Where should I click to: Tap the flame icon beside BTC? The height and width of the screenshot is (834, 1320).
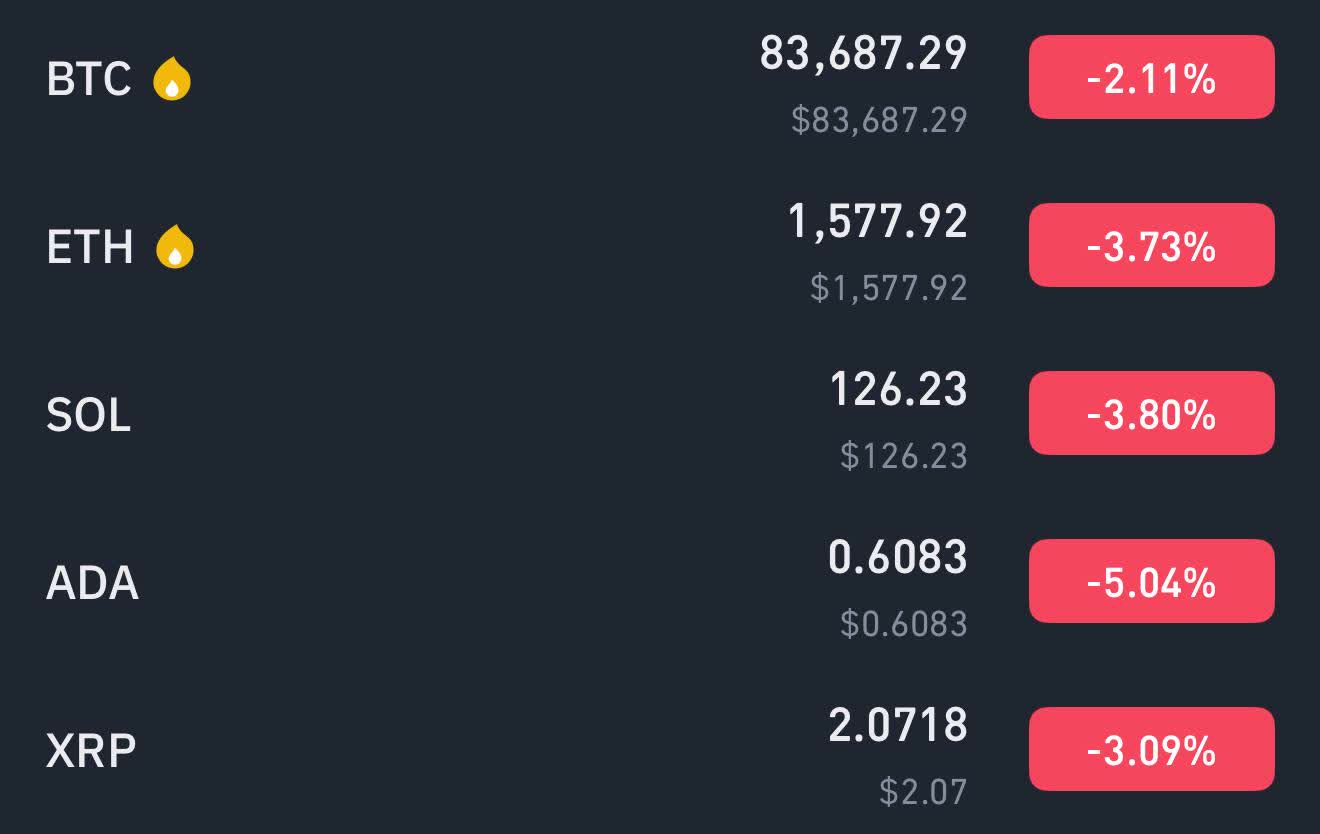tap(172, 79)
